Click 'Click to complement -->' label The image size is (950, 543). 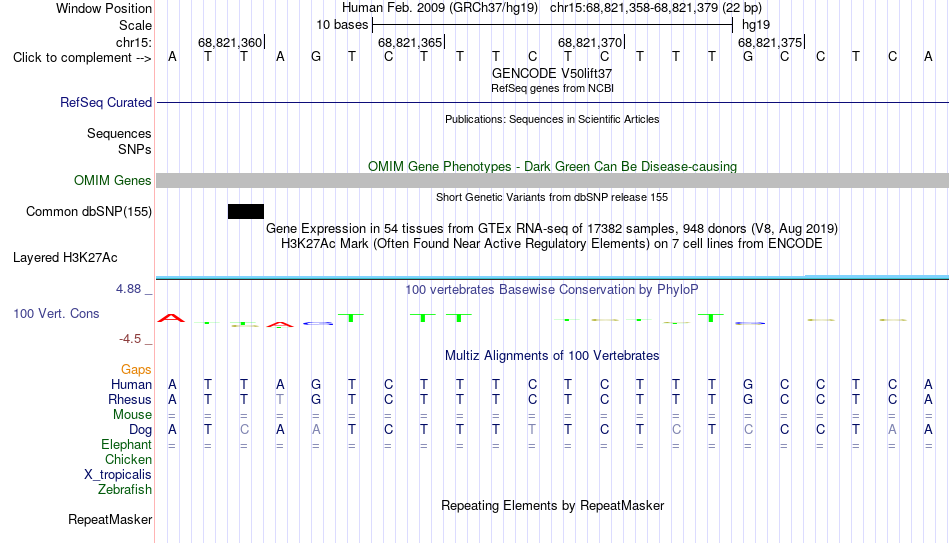coord(82,58)
